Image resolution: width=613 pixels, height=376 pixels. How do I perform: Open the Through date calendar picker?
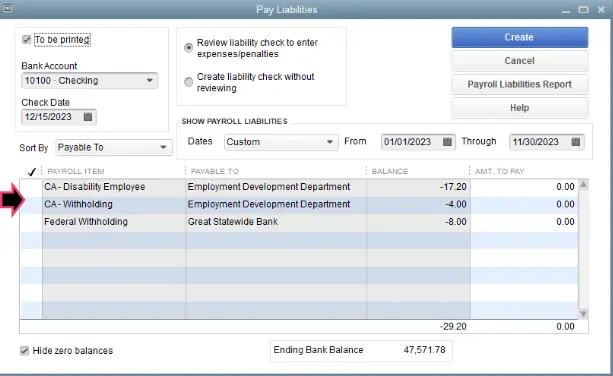click(575, 142)
